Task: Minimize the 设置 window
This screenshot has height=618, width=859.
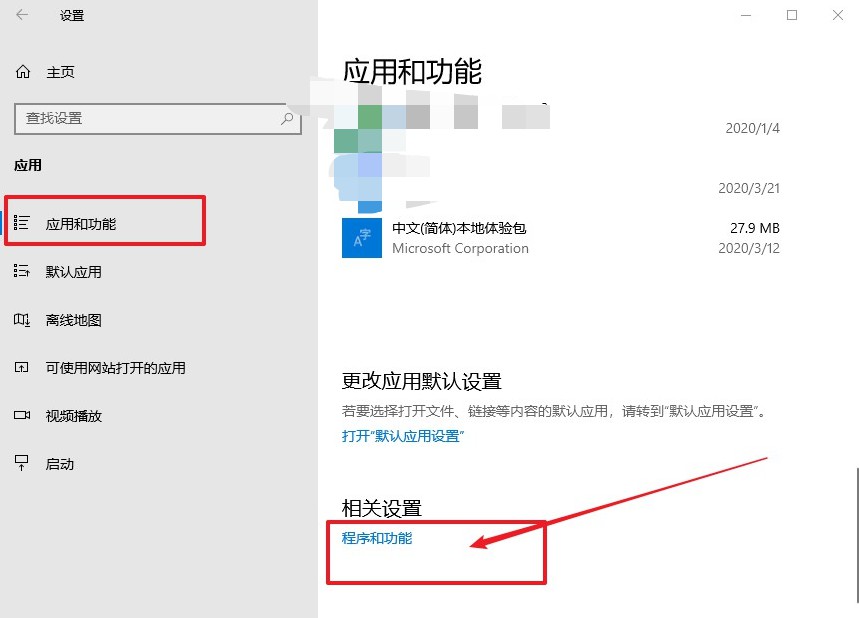Action: [x=745, y=16]
